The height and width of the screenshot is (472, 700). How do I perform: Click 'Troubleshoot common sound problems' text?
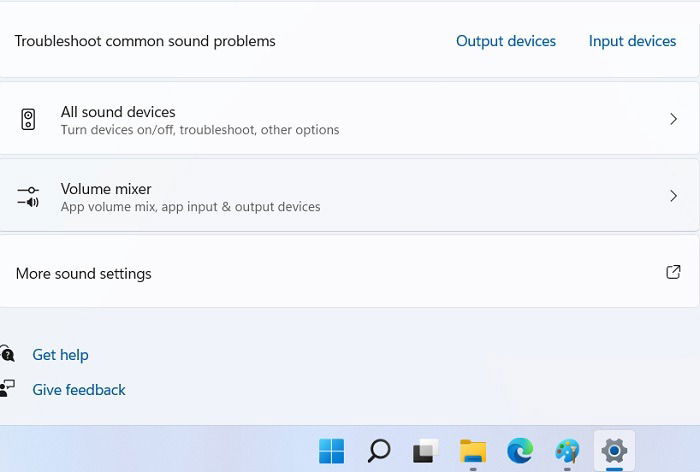pos(145,41)
